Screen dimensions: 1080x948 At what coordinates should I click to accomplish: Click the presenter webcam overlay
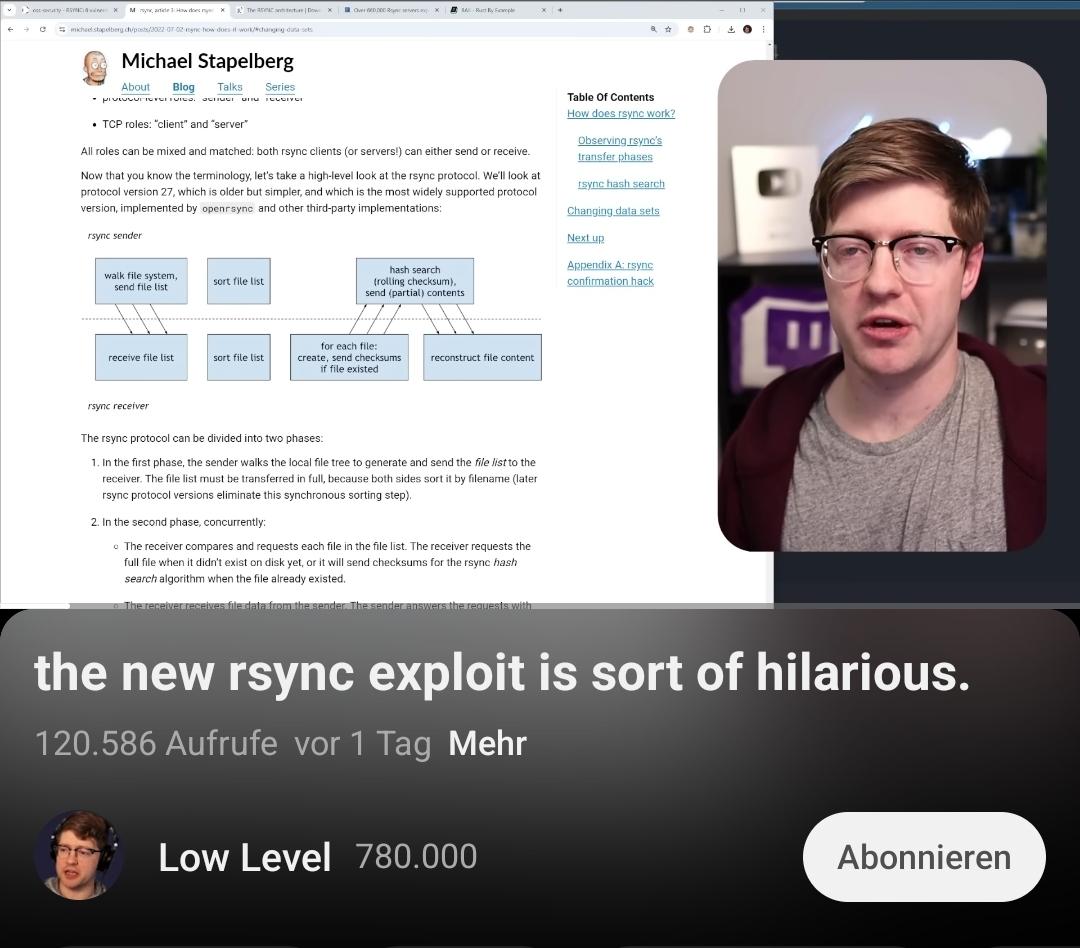click(x=882, y=306)
